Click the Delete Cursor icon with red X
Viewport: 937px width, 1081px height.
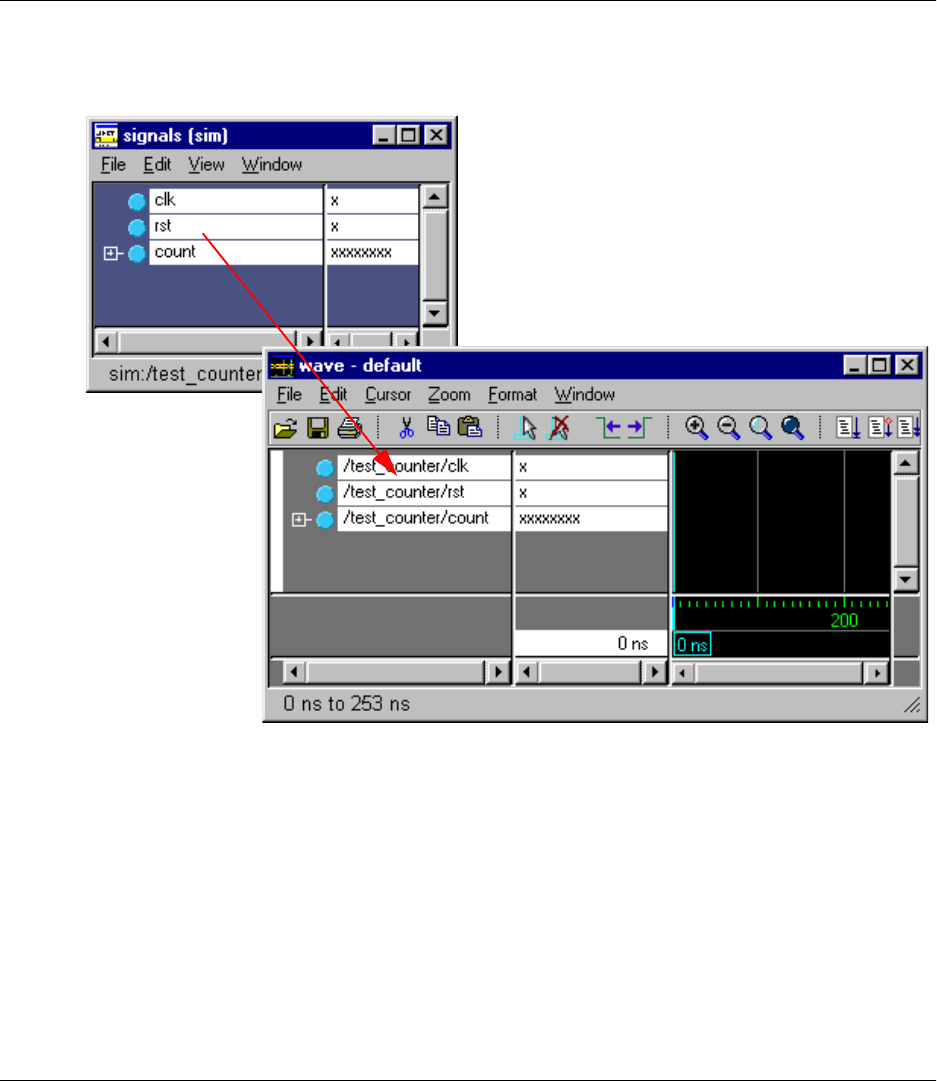point(558,427)
